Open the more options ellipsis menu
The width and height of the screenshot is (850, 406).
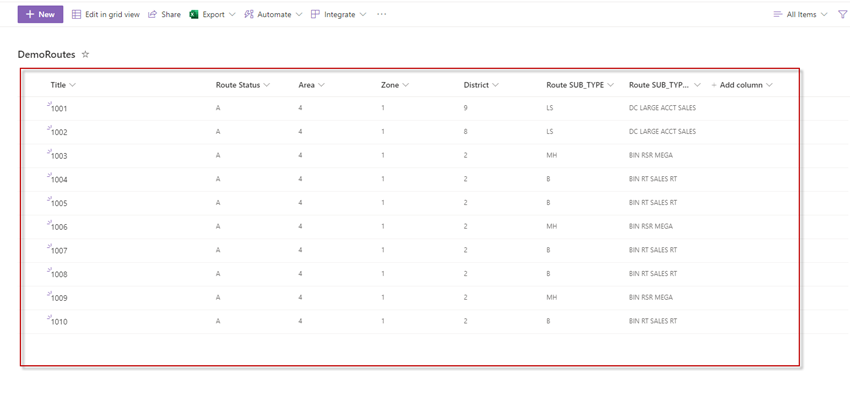coord(382,15)
